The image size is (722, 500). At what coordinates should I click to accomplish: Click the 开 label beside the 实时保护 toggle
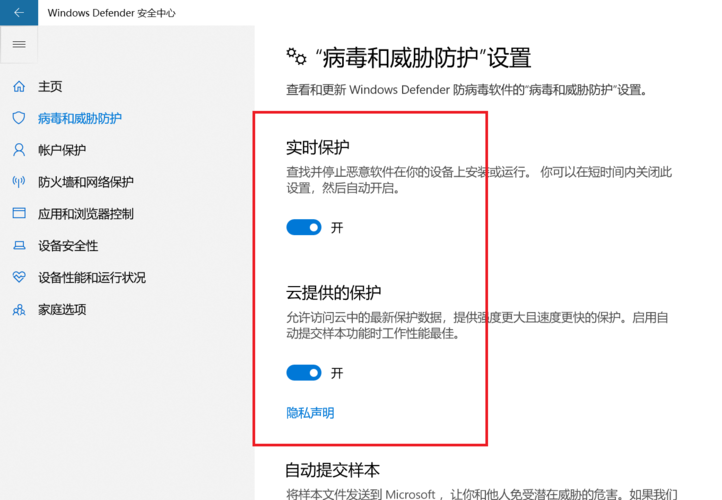coord(337,228)
